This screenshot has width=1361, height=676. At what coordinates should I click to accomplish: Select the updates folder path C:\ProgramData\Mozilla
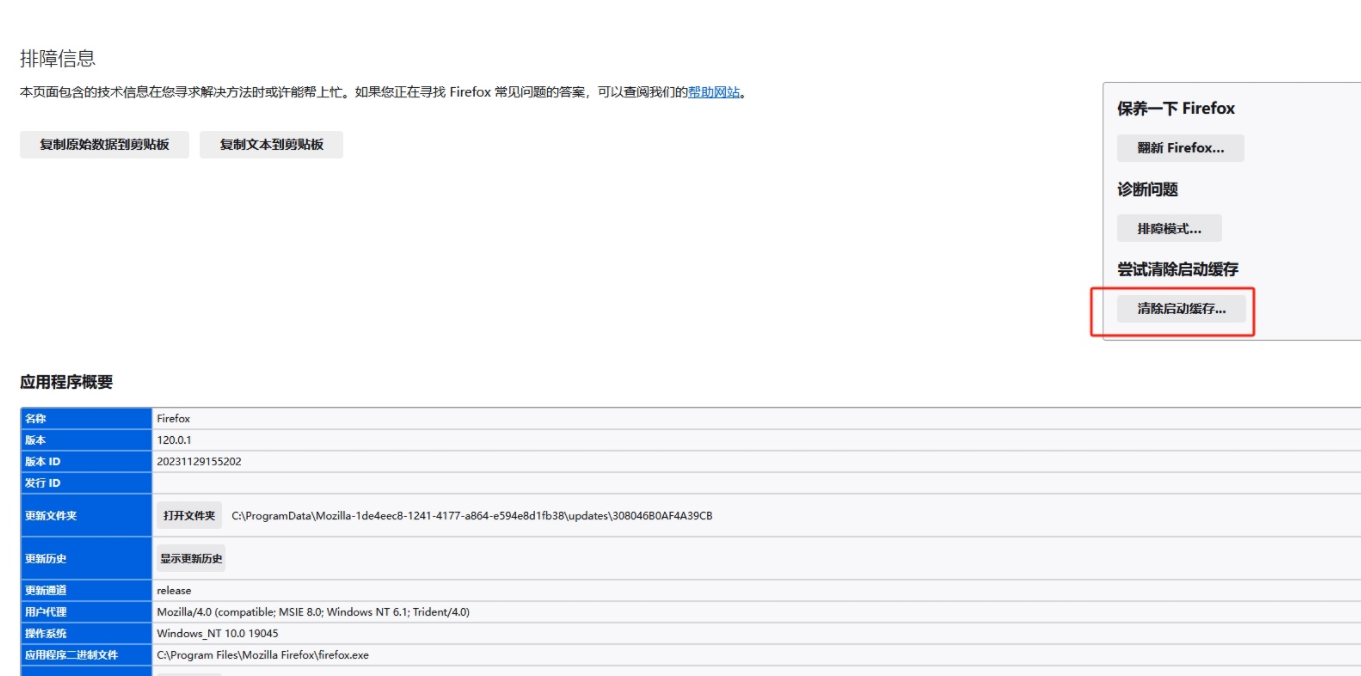click(472, 516)
